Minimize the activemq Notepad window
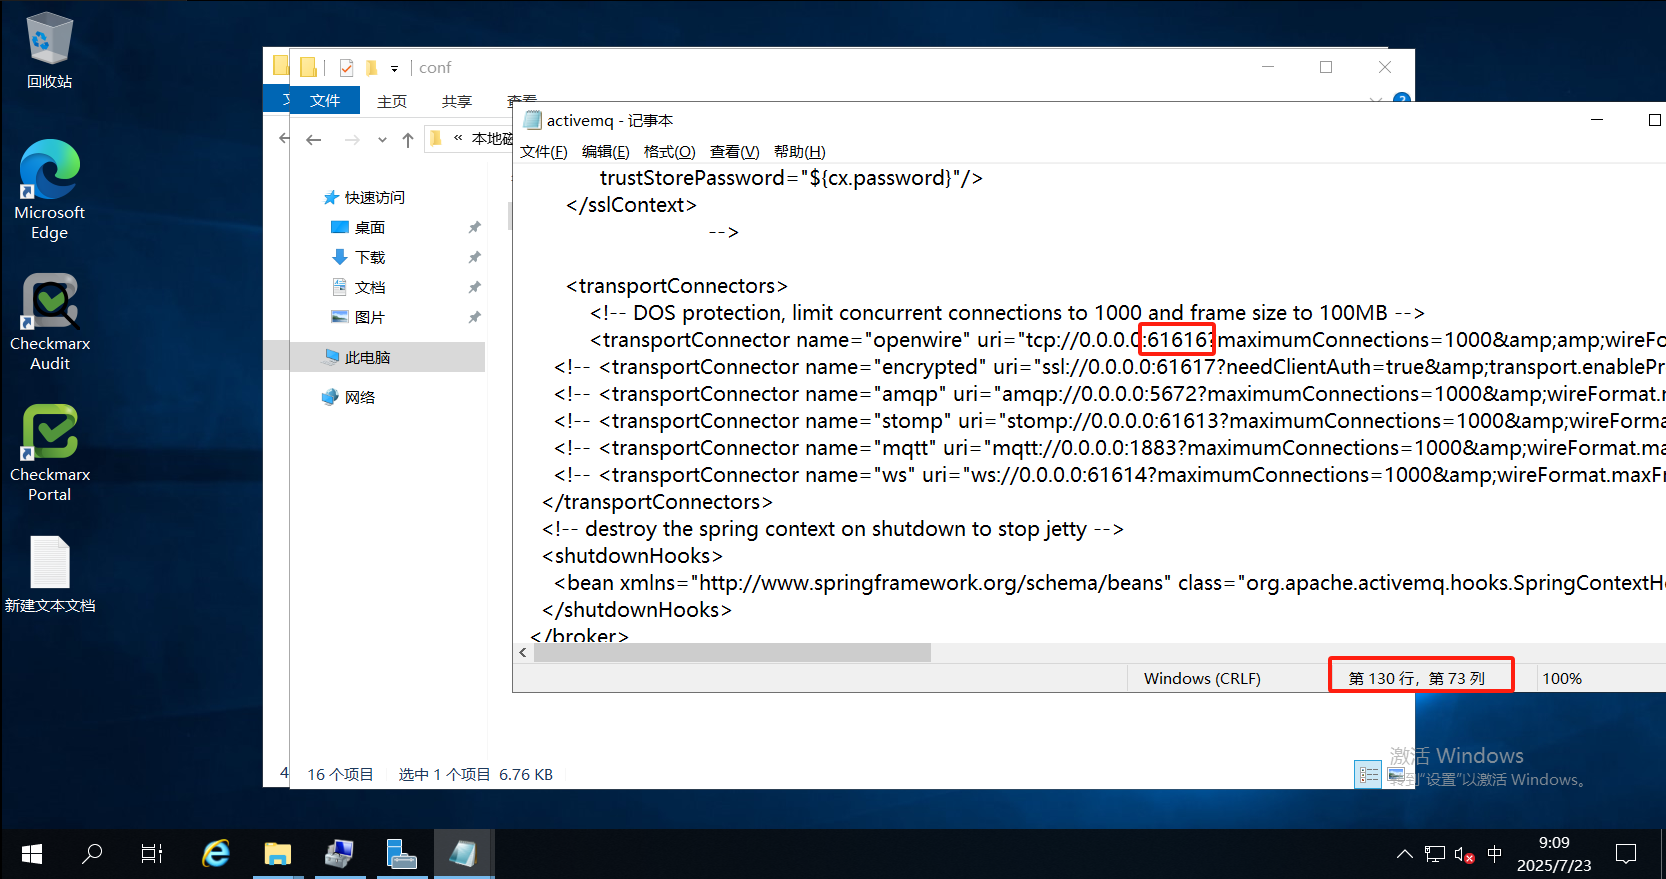Screen dimensions: 1666x879 coord(1597,120)
